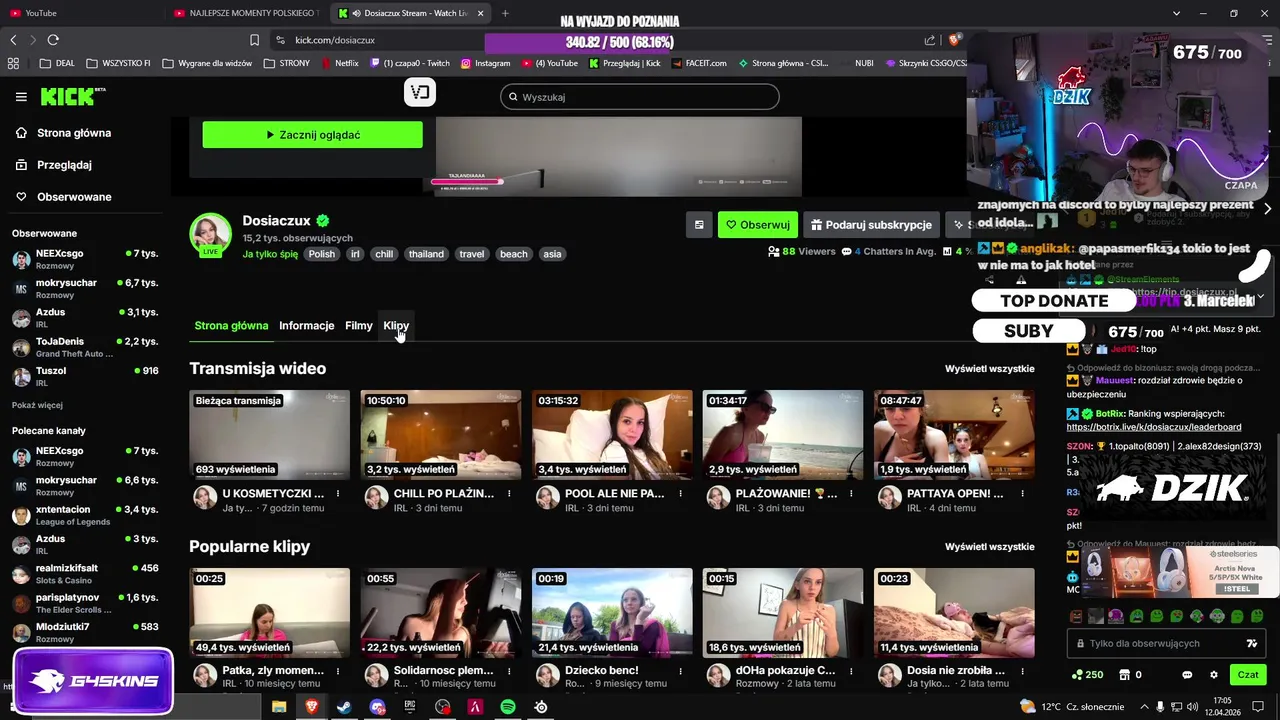Image resolution: width=1280 pixels, height=720 pixels.
Task: Open Spotify from the taskbar
Action: click(508, 707)
